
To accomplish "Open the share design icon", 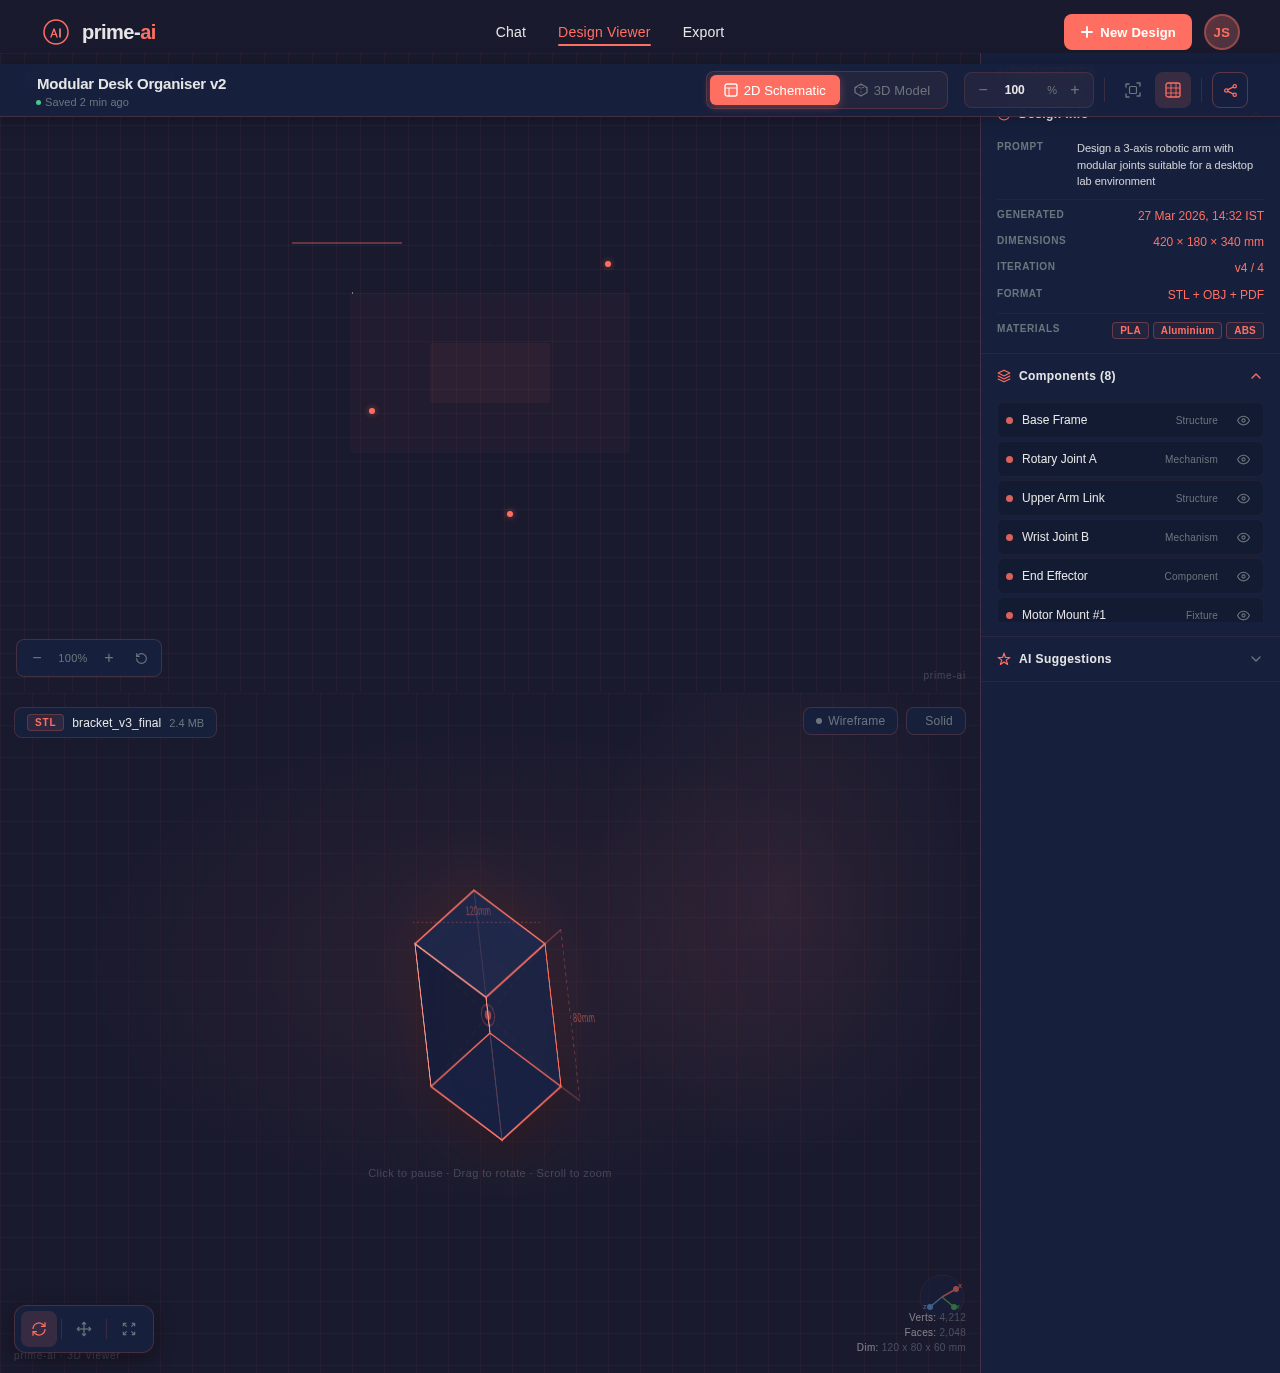I will click(1229, 90).
